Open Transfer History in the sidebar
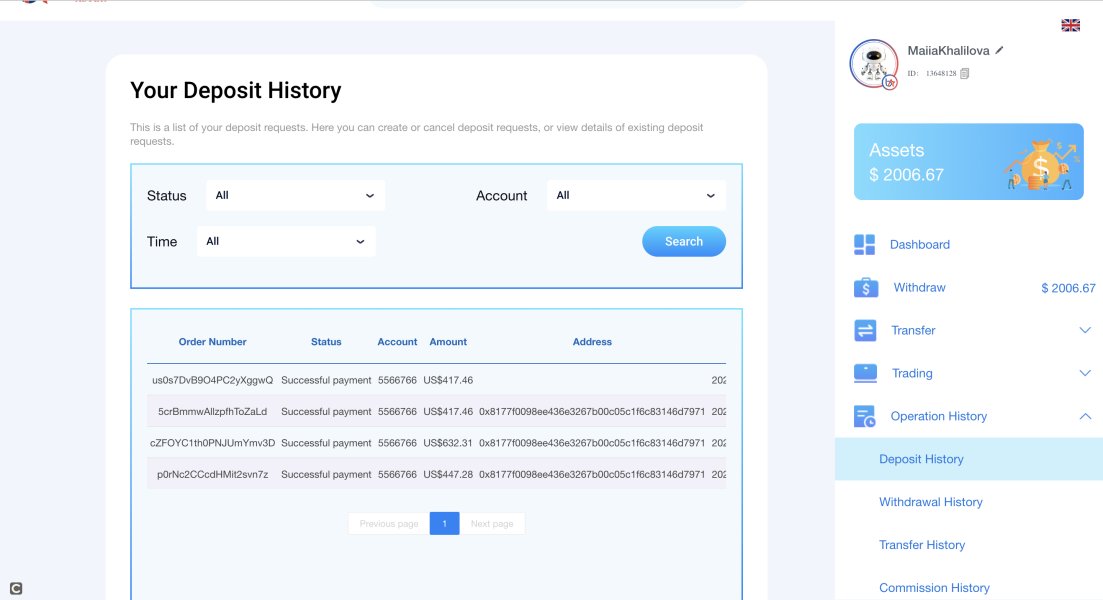This screenshot has height=600, width=1103. (922, 544)
